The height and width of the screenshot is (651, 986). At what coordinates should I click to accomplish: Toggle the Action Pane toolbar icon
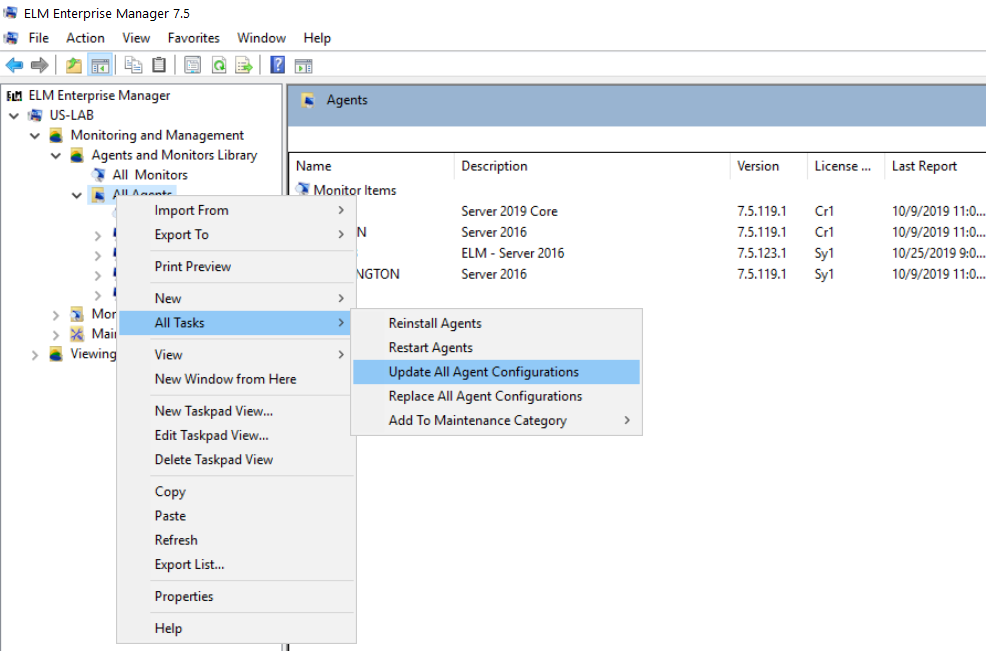(x=304, y=65)
